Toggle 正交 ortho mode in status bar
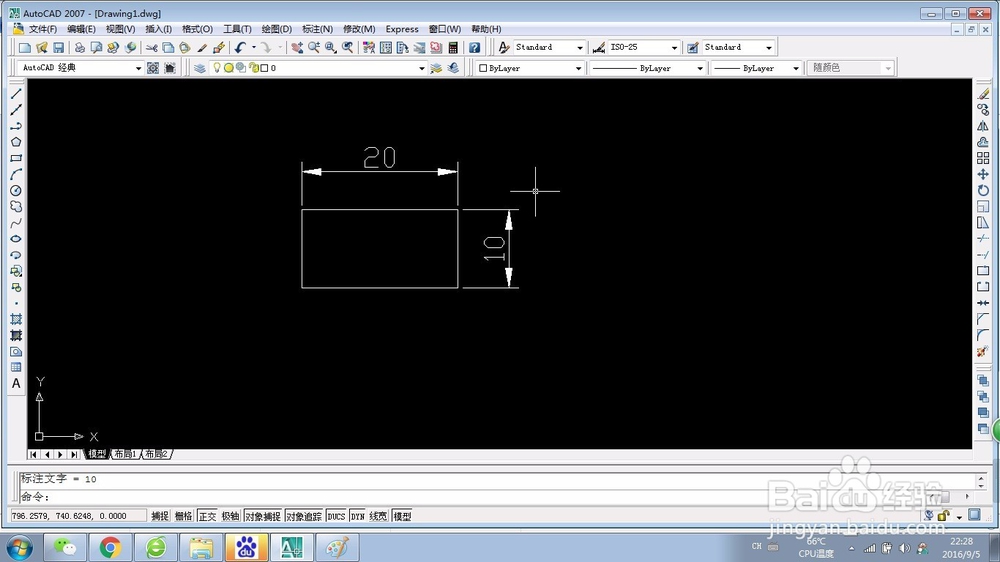 pyautogui.click(x=207, y=516)
